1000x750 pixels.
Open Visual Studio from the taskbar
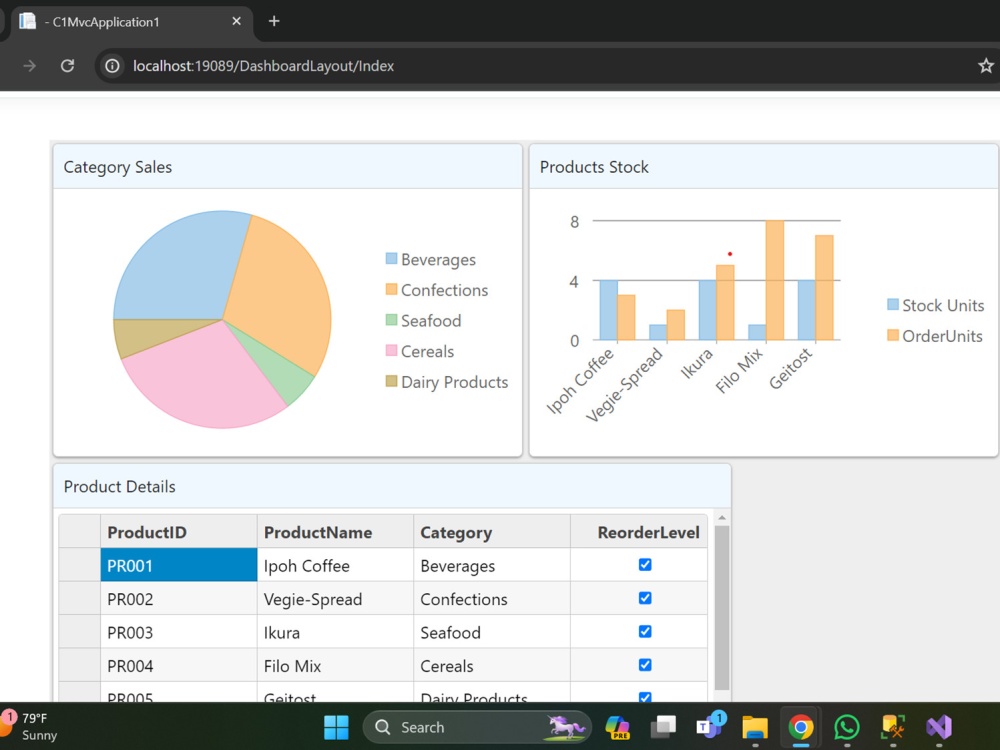[939, 727]
